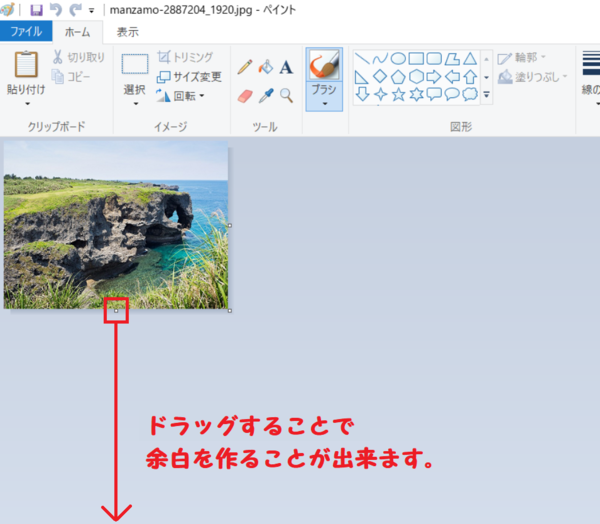Select the Magnifier tool
600x524 pixels.
(x=286, y=96)
